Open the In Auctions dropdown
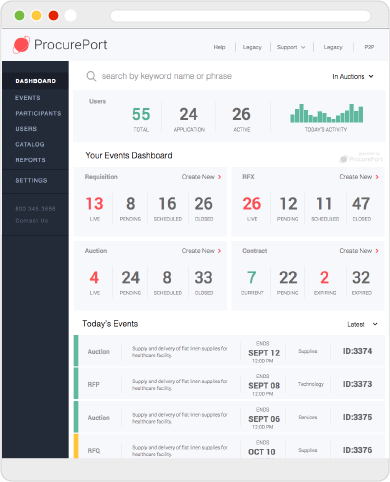390x482 pixels. pyautogui.click(x=353, y=77)
